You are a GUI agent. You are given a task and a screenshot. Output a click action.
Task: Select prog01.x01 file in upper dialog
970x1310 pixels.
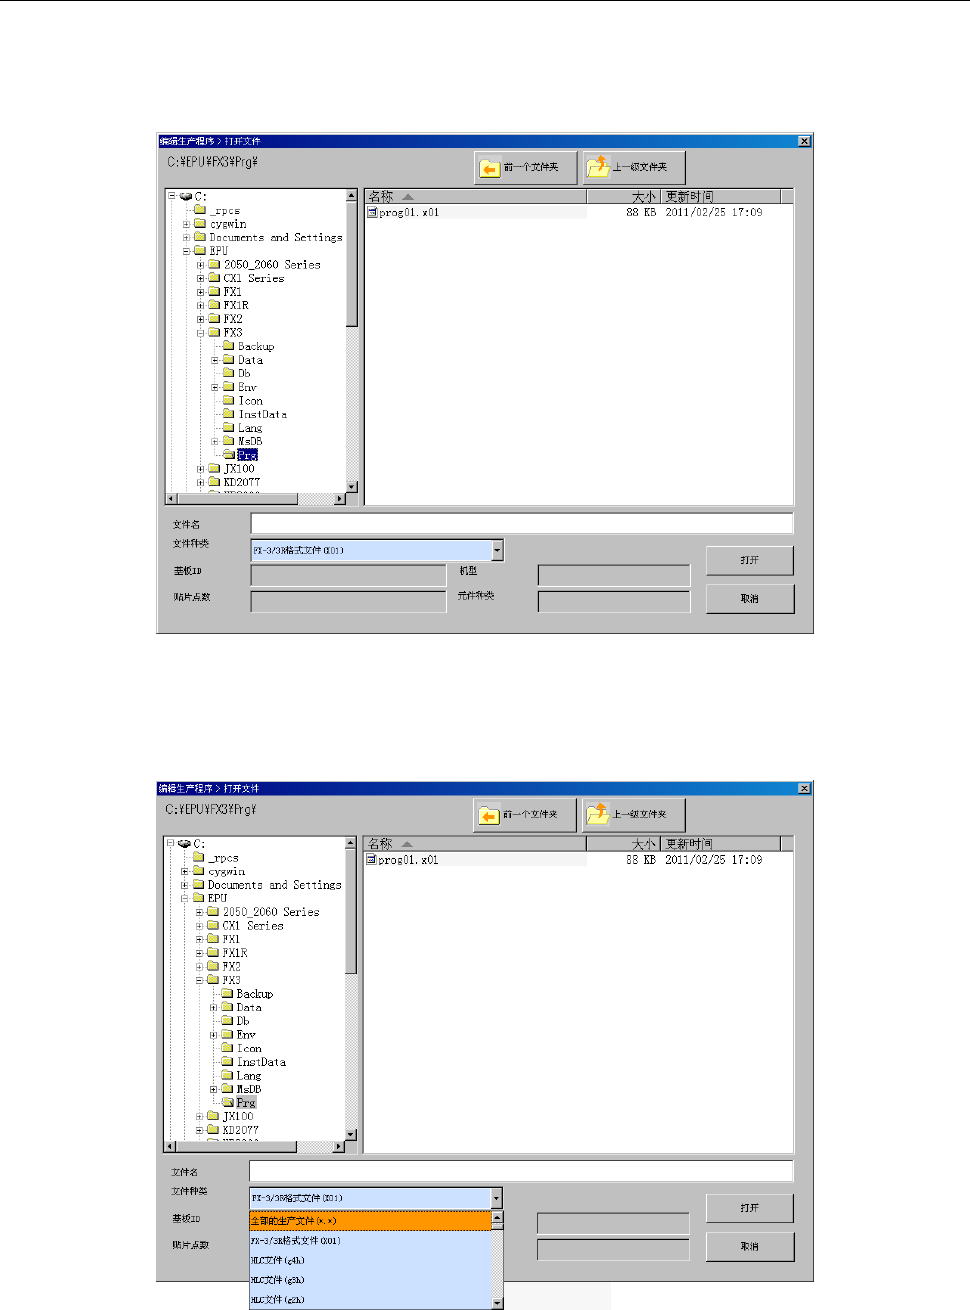[403, 212]
